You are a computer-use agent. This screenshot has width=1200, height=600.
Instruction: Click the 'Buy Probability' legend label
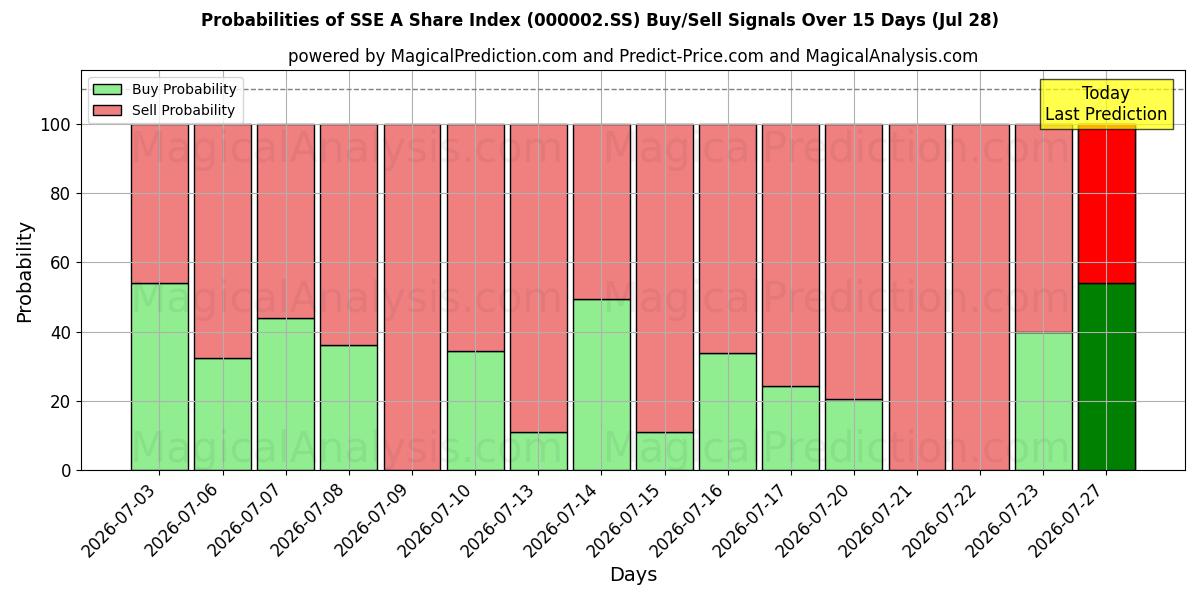click(x=184, y=89)
